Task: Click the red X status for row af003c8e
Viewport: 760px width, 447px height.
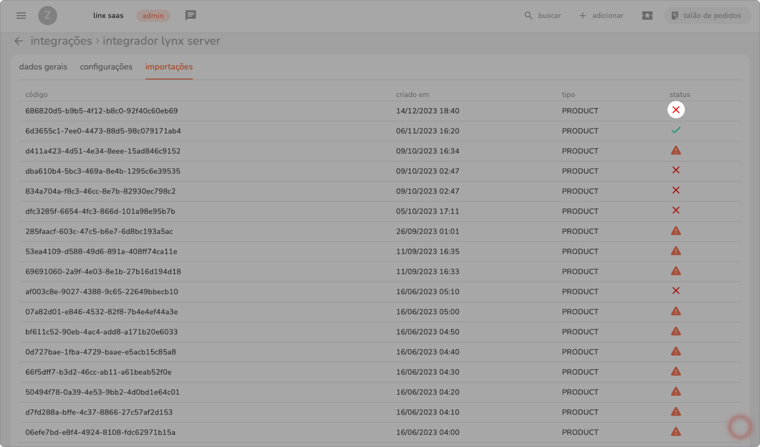Action: (x=676, y=291)
